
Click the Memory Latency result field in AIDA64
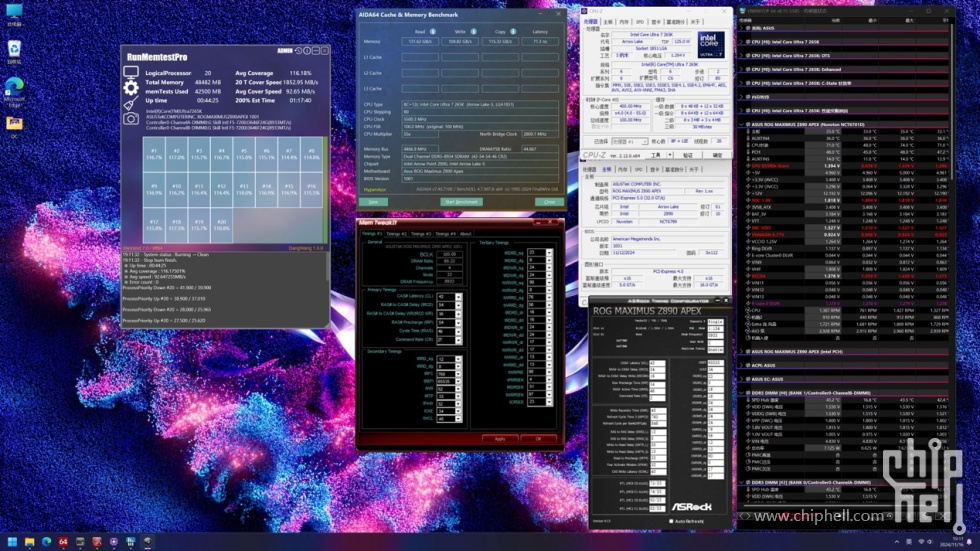(x=540, y=41)
